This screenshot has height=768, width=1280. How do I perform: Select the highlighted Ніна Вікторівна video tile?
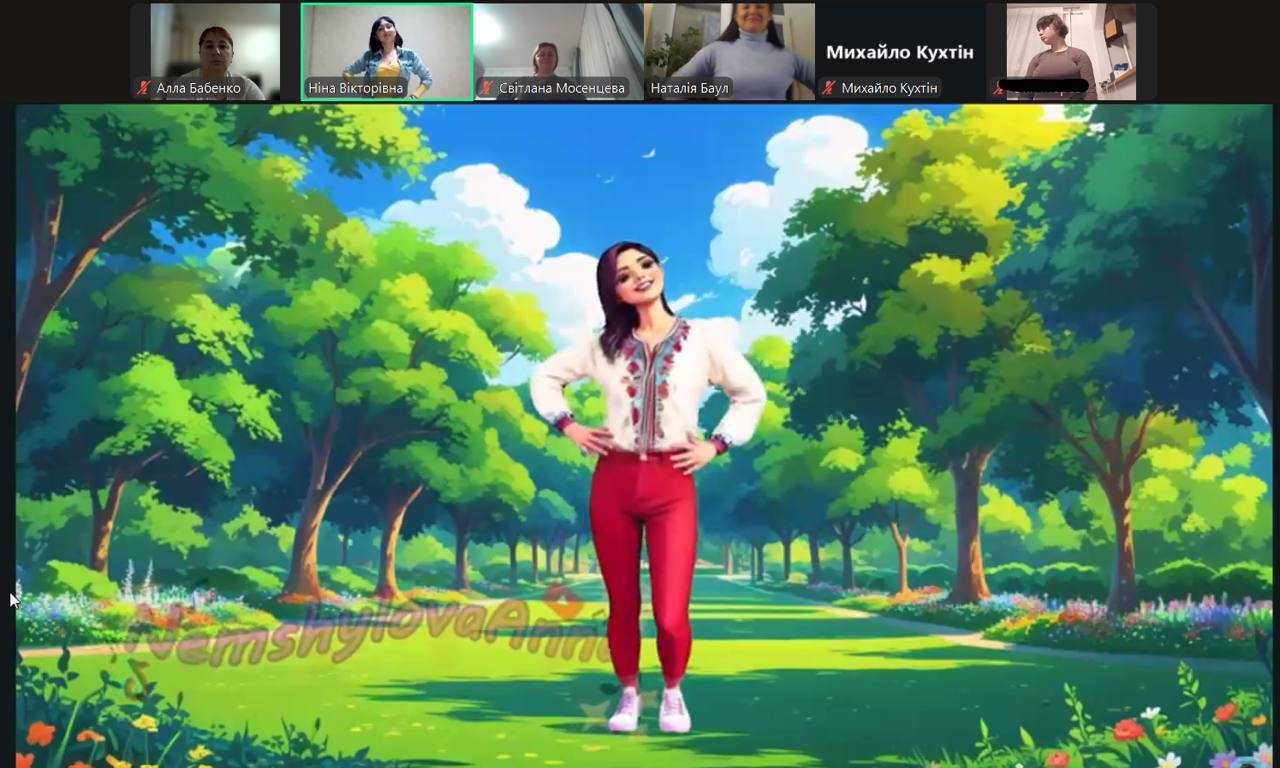[x=387, y=45]
